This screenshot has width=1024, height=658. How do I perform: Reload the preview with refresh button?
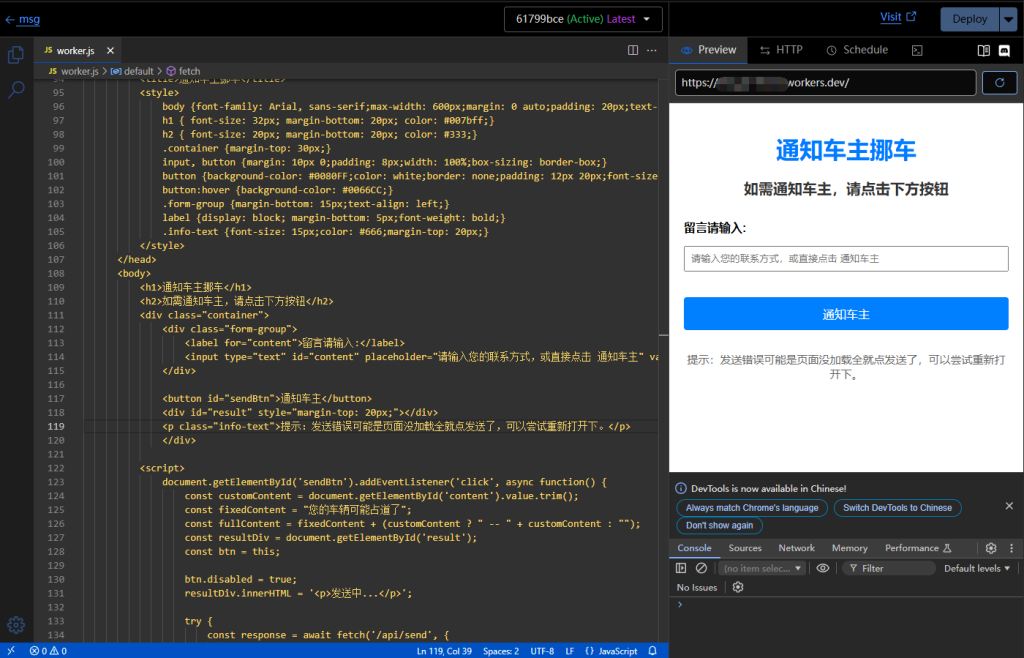click(x=999, y=83)
